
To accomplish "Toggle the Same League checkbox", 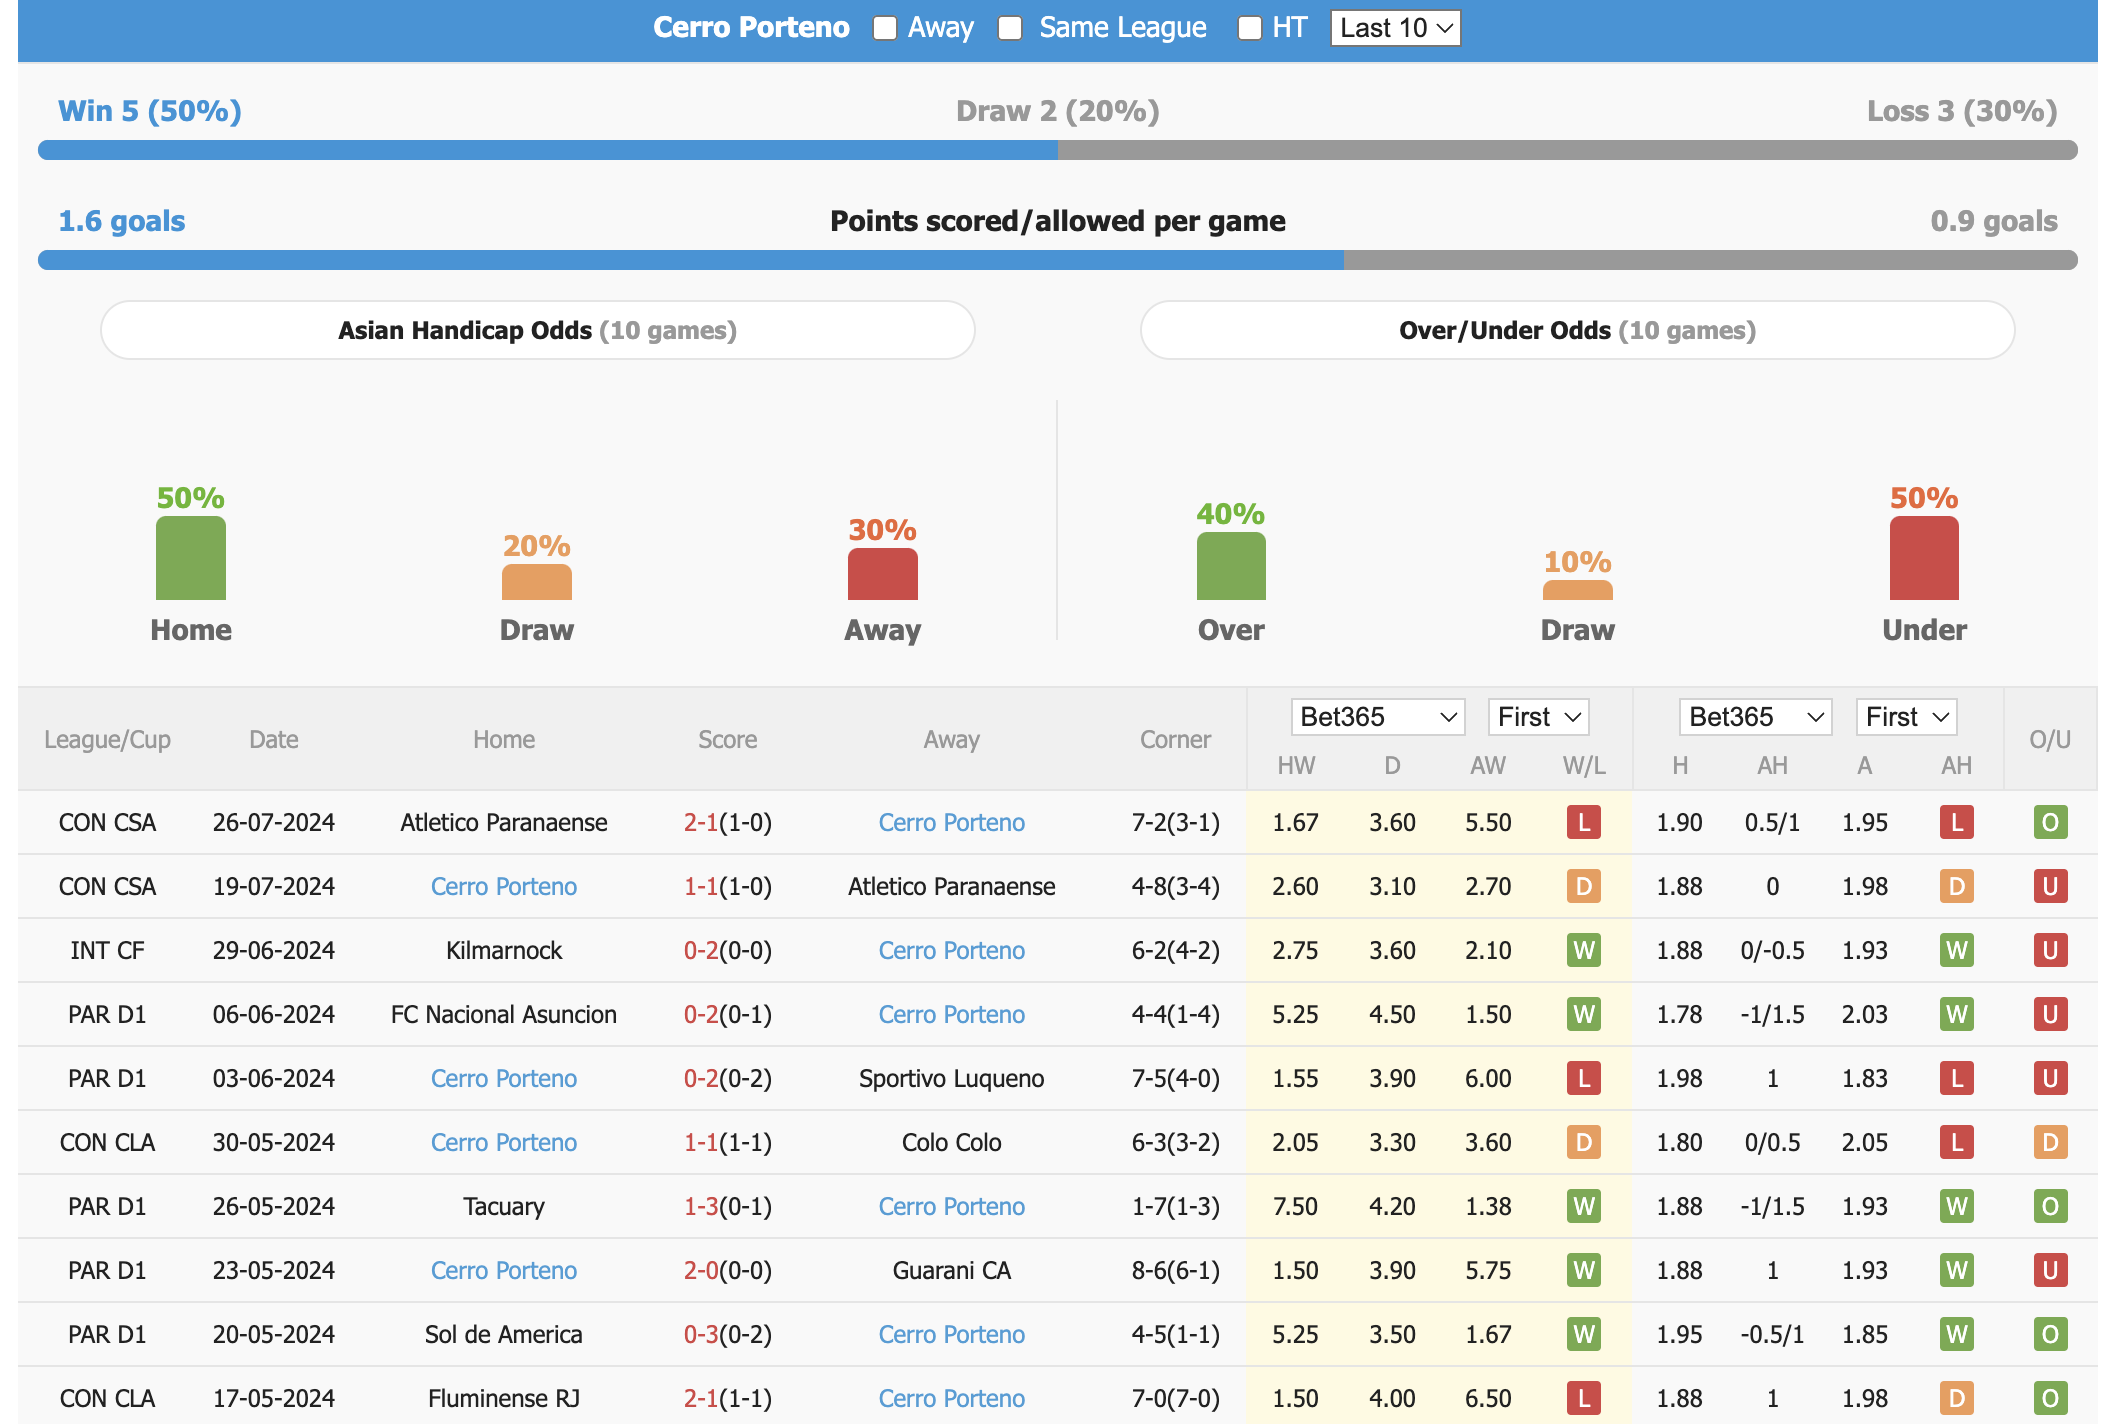I will point(1010,28).
